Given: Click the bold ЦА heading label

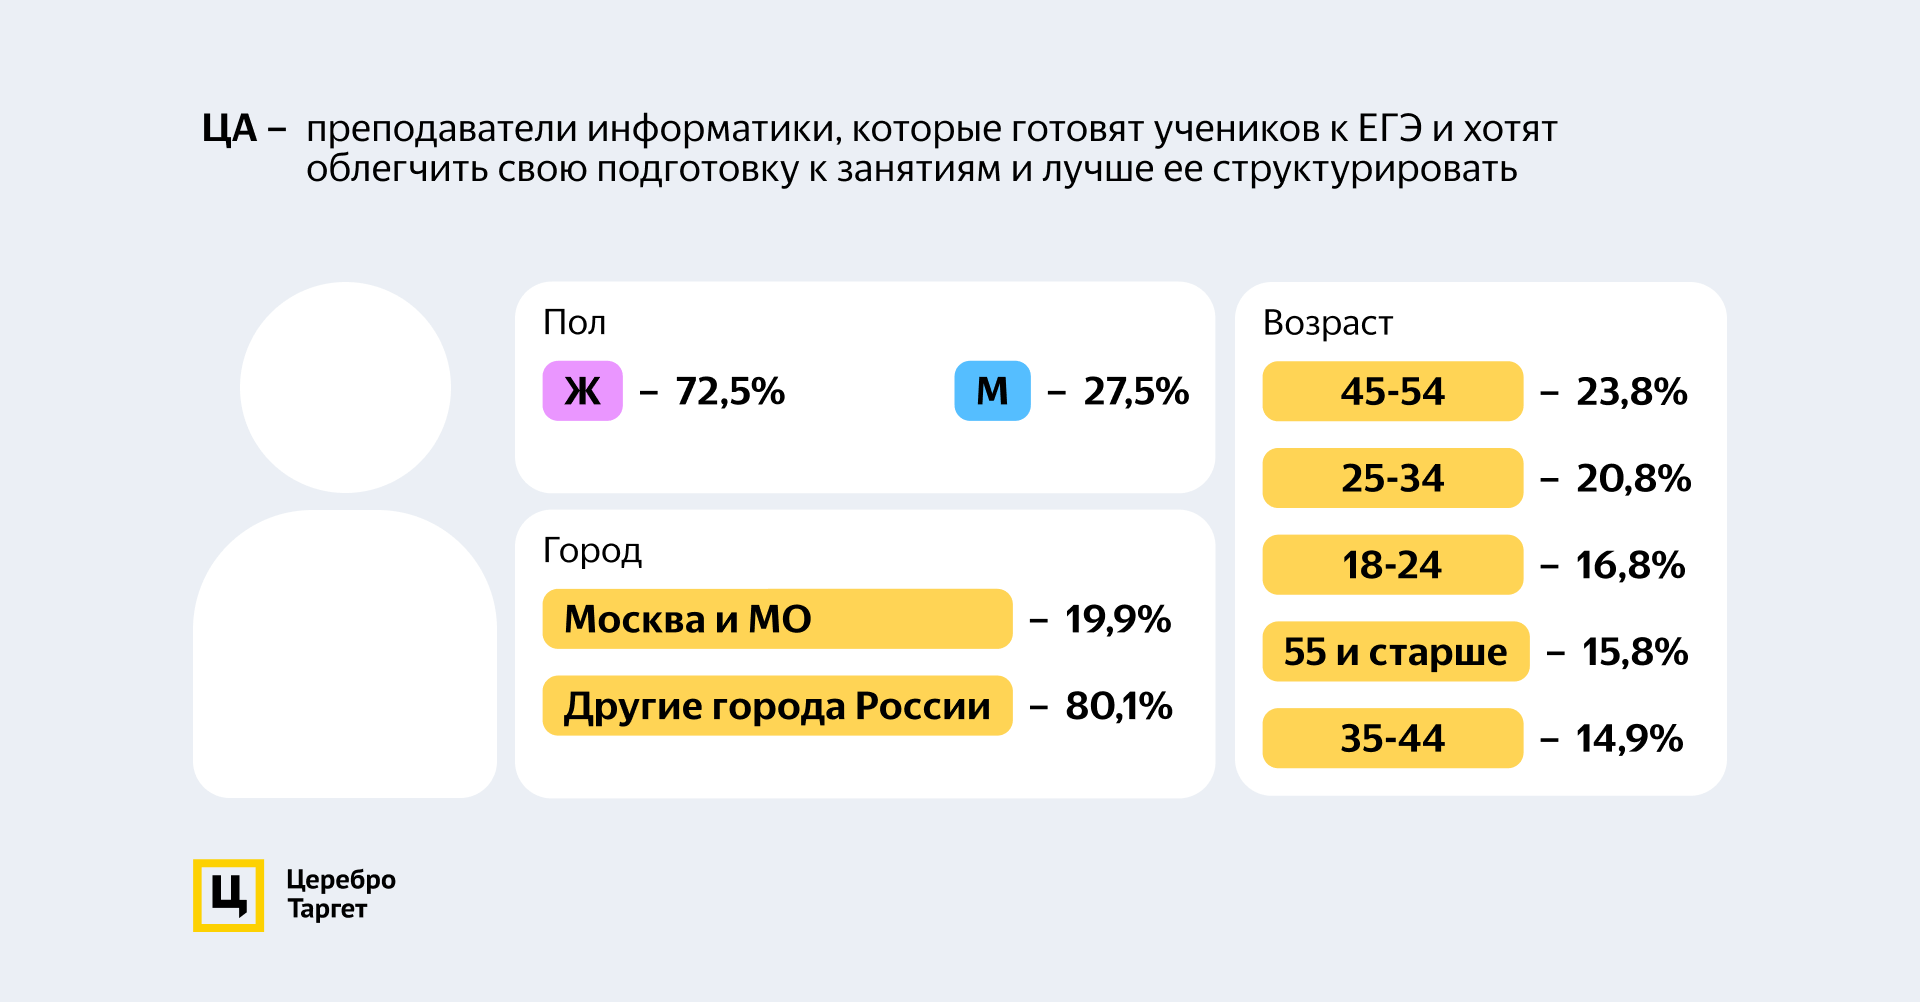Looking at the screenshot, I should click(230, 129).
